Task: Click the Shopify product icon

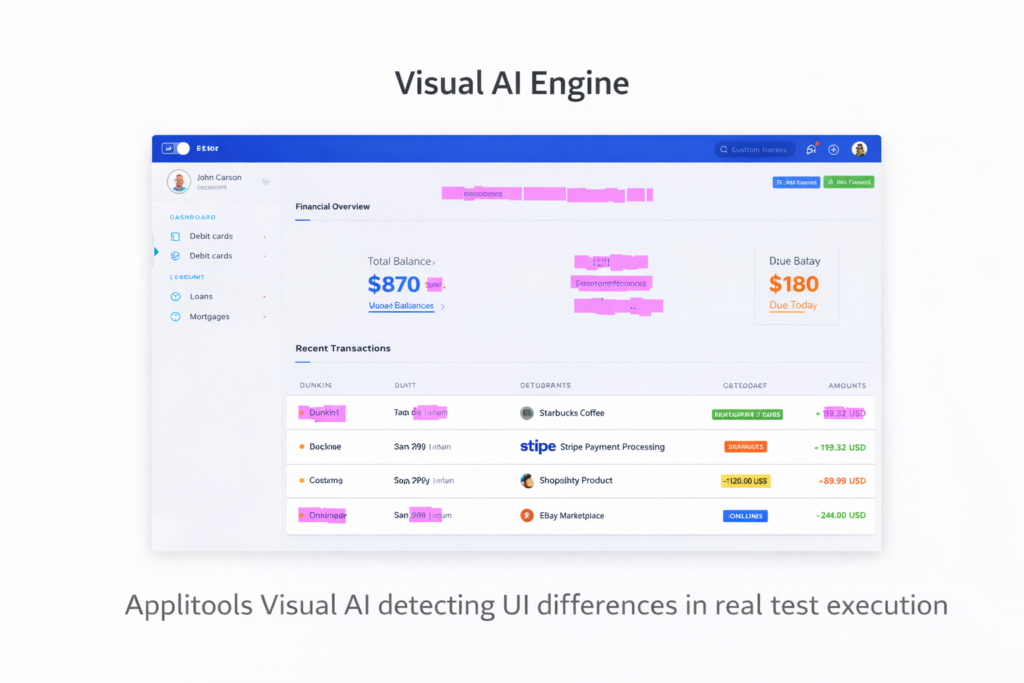Action: [527, 481]
